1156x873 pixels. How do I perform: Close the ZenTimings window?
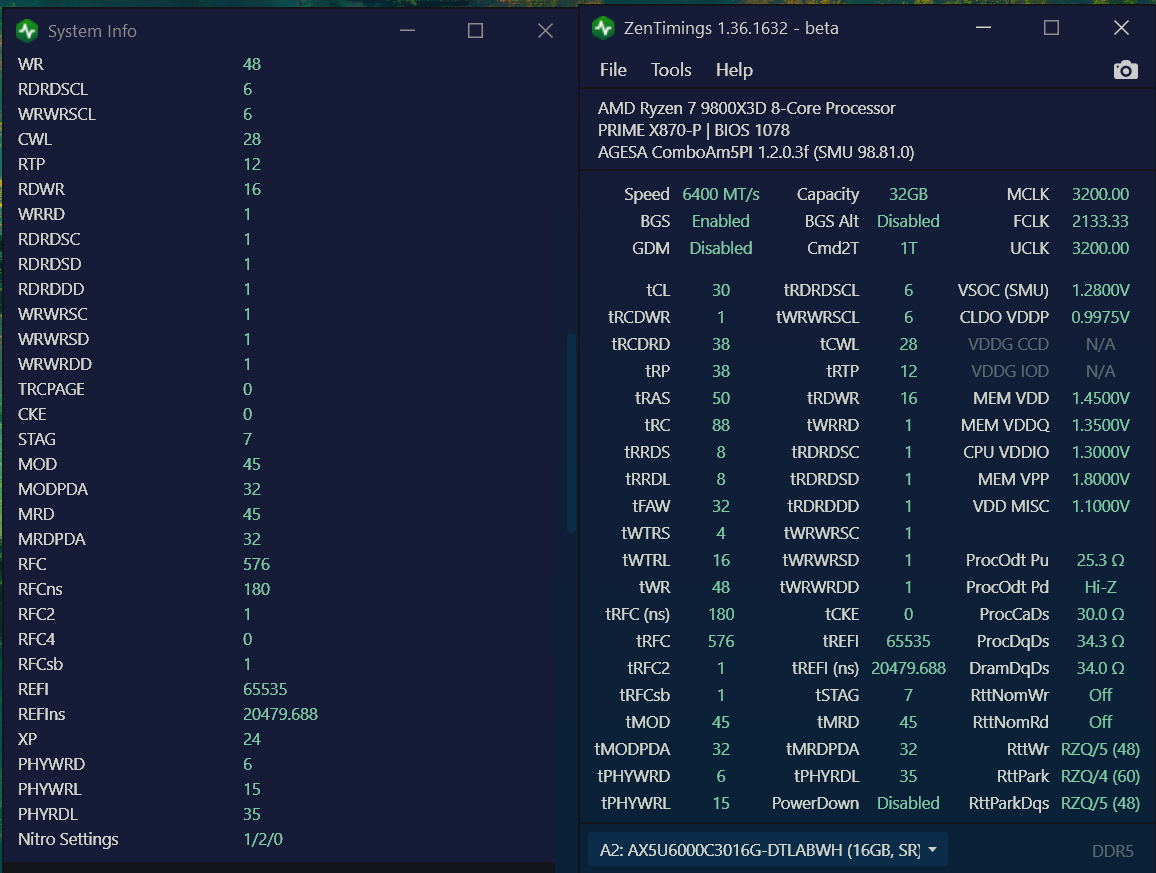point(1121,28)
